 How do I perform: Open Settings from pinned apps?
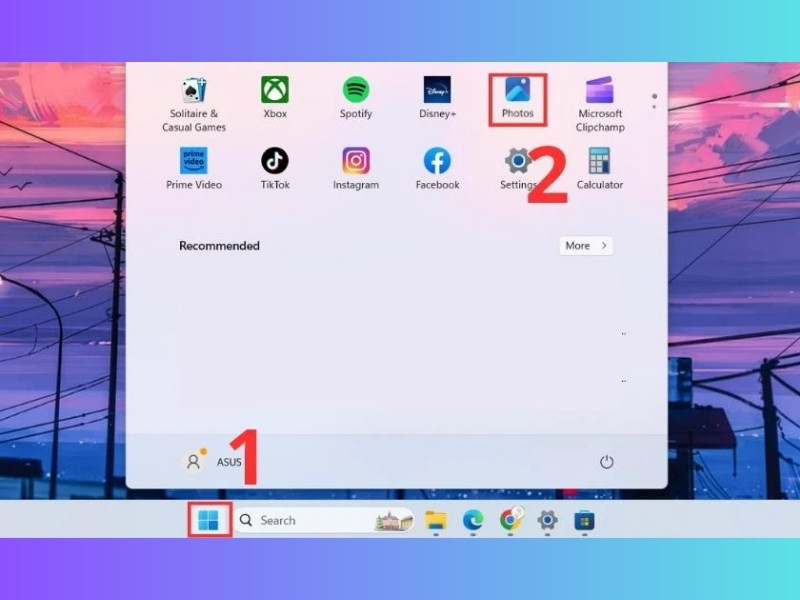(518, 169)
